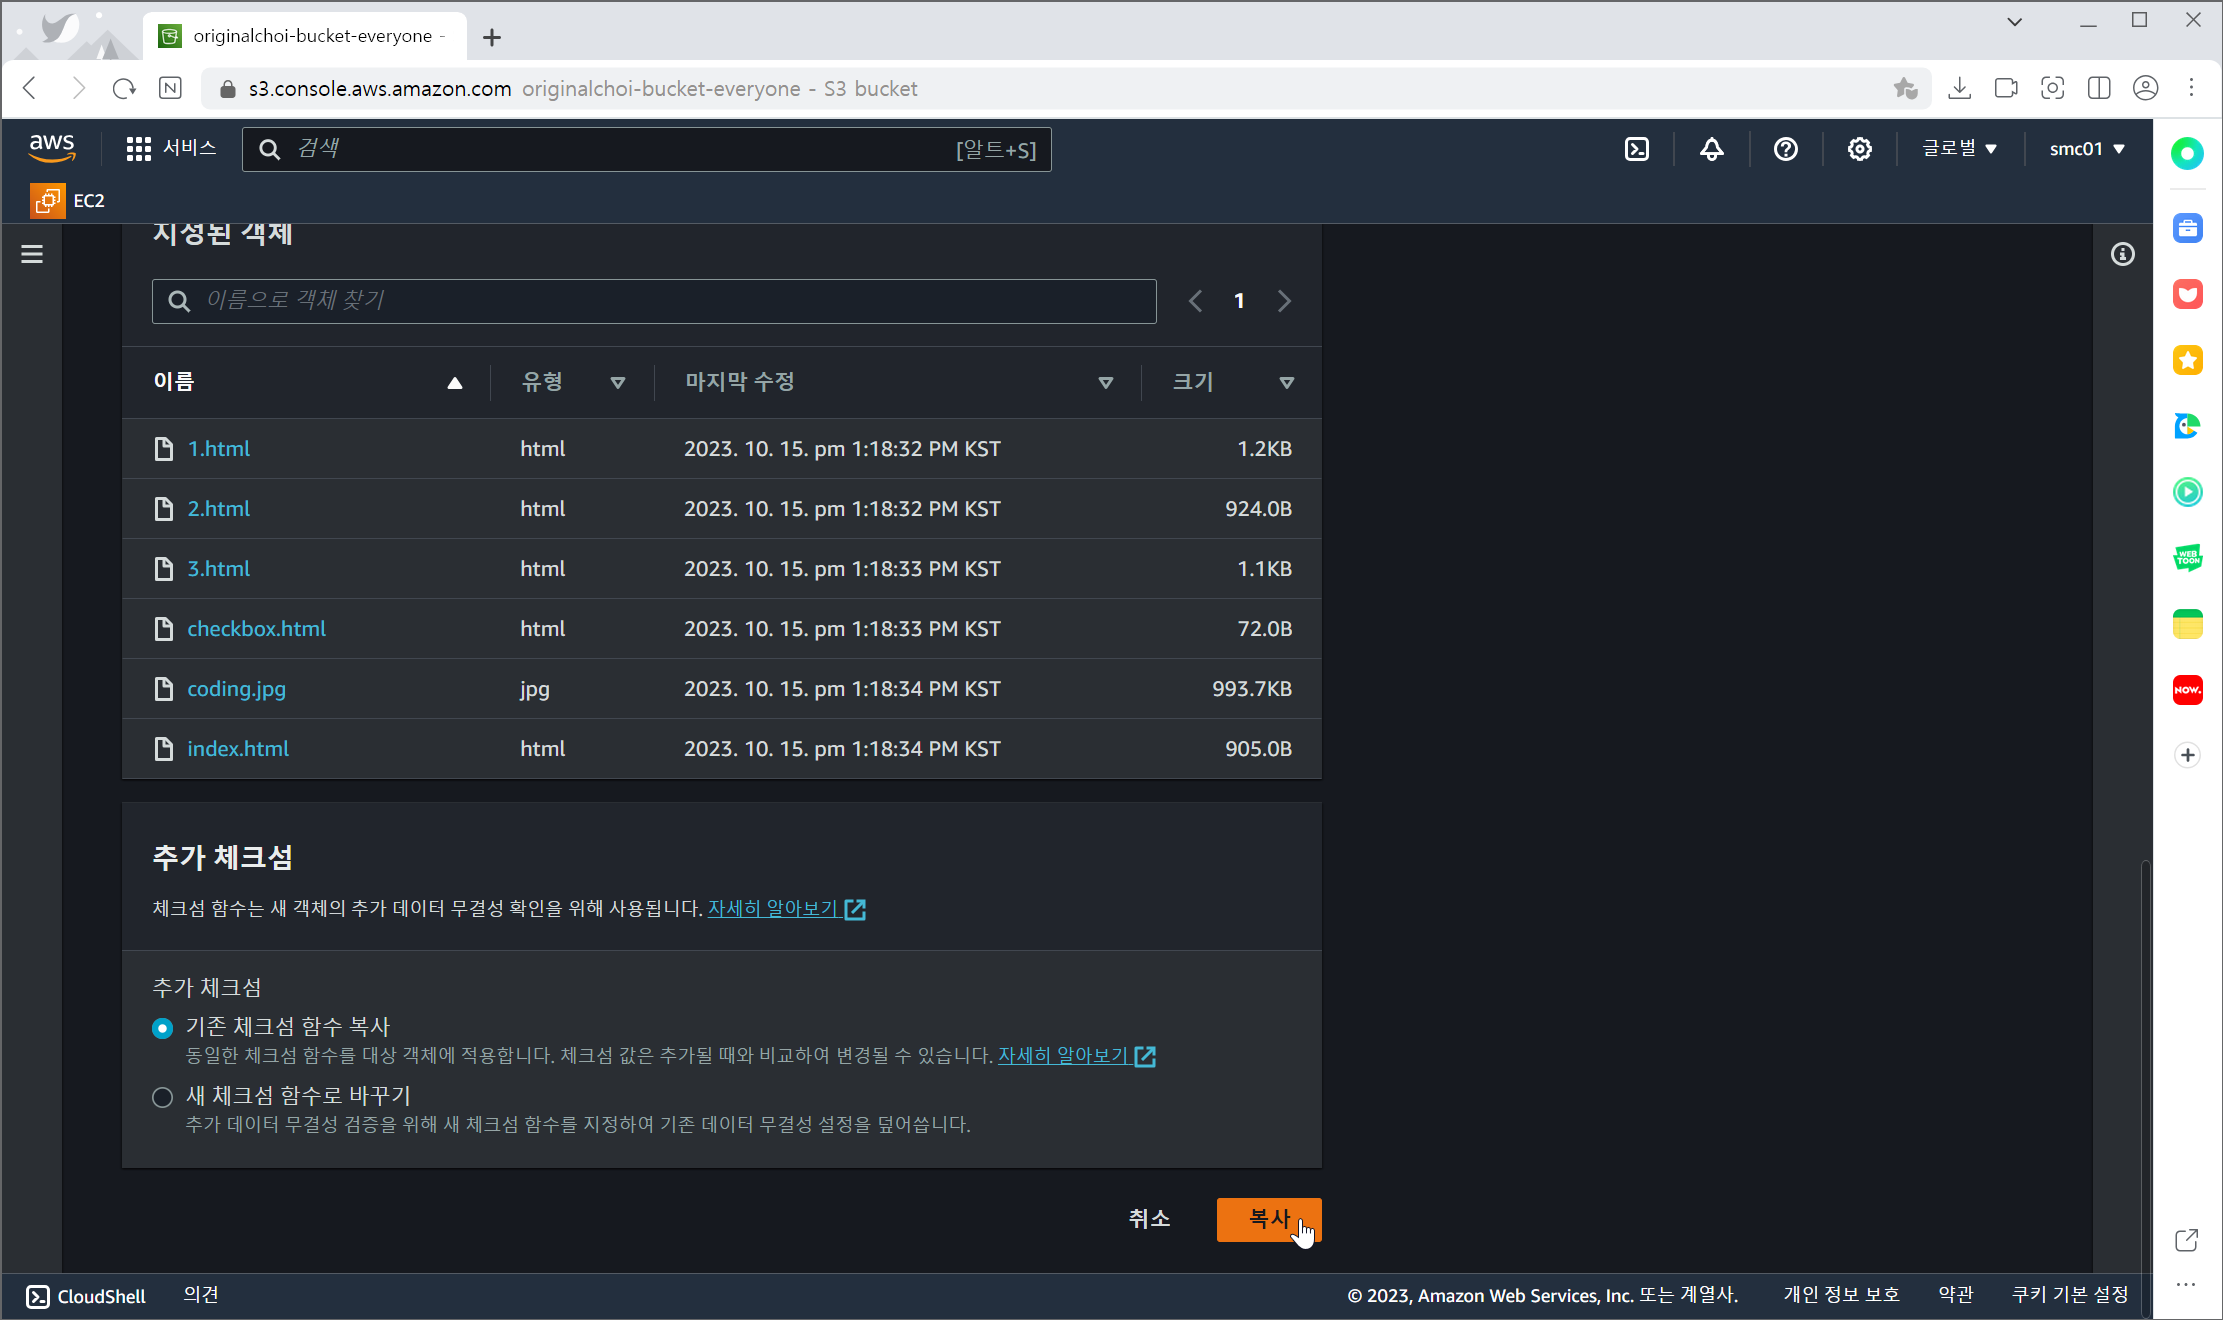Viewport: 2223px width, 1320px height.
Task: Focus the AWS 검색 search field
Action: pyautogui.click(x=646, y=149)
